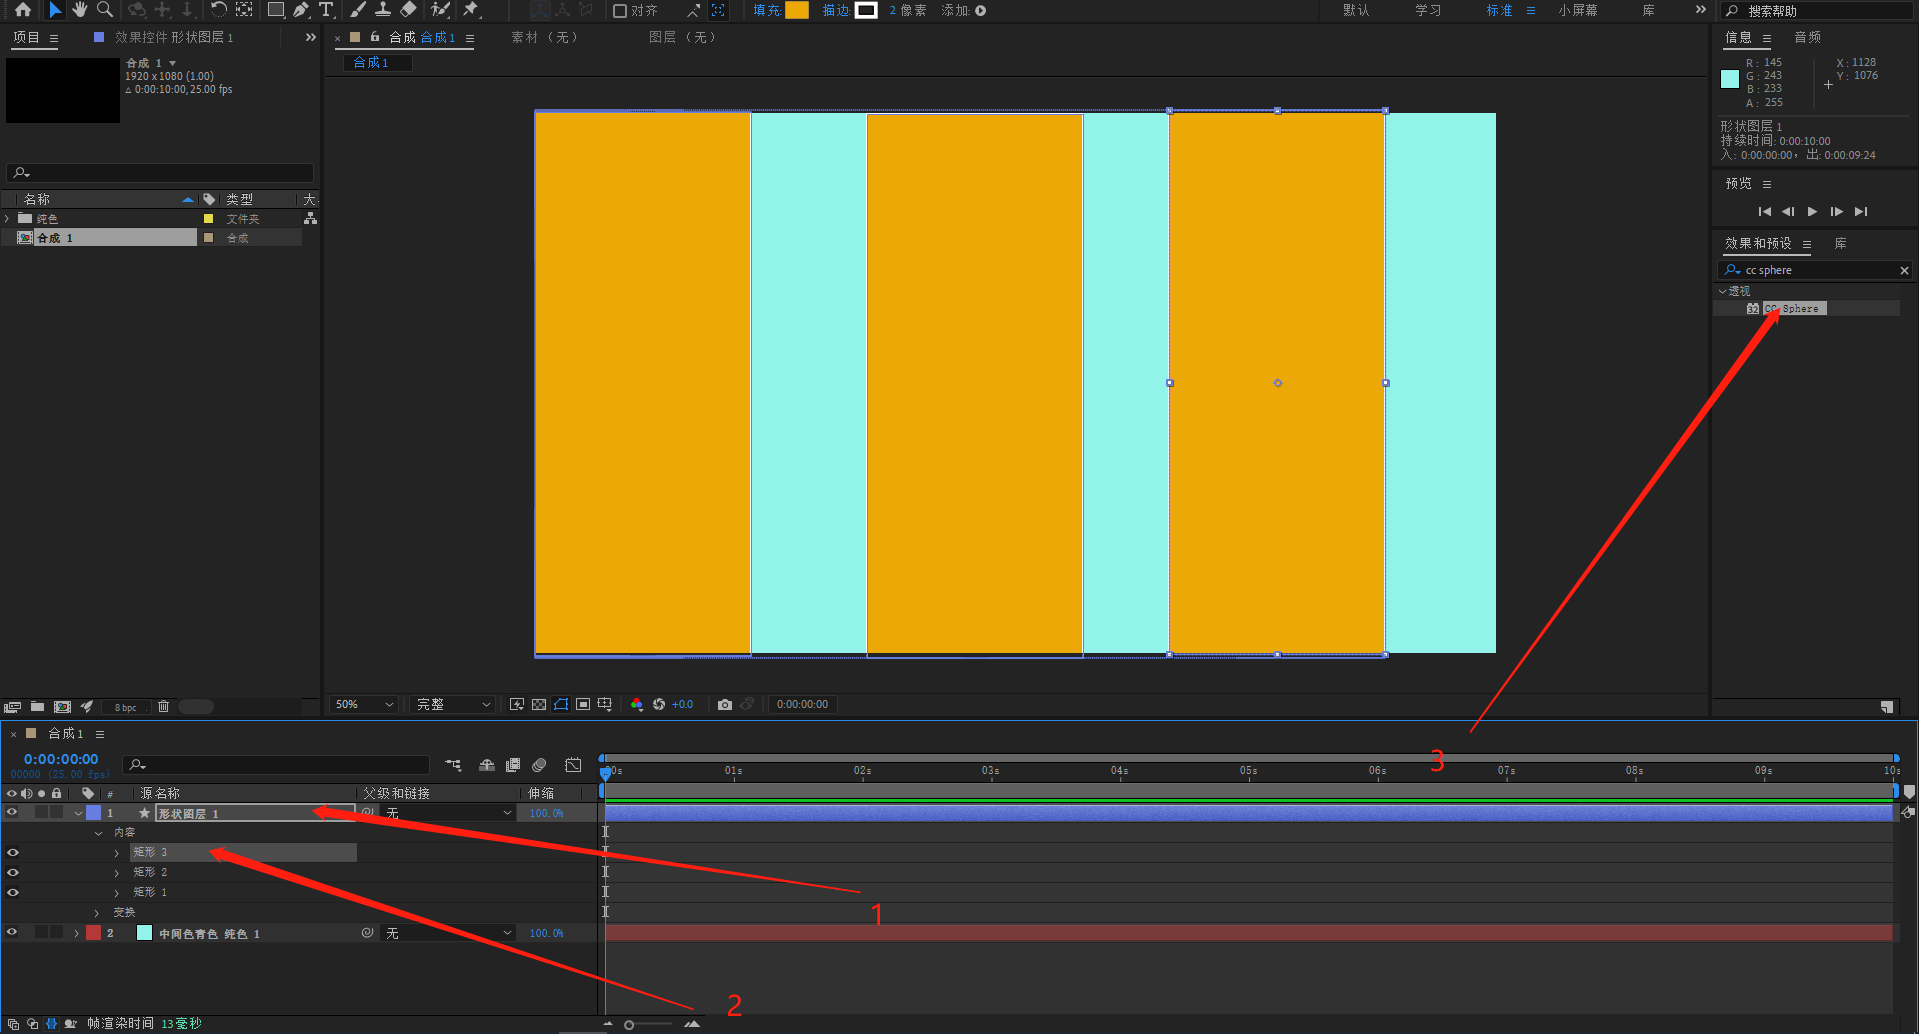1919x1034 pixels.
Task: Select the Eraser tool
Action: point(408,10)
